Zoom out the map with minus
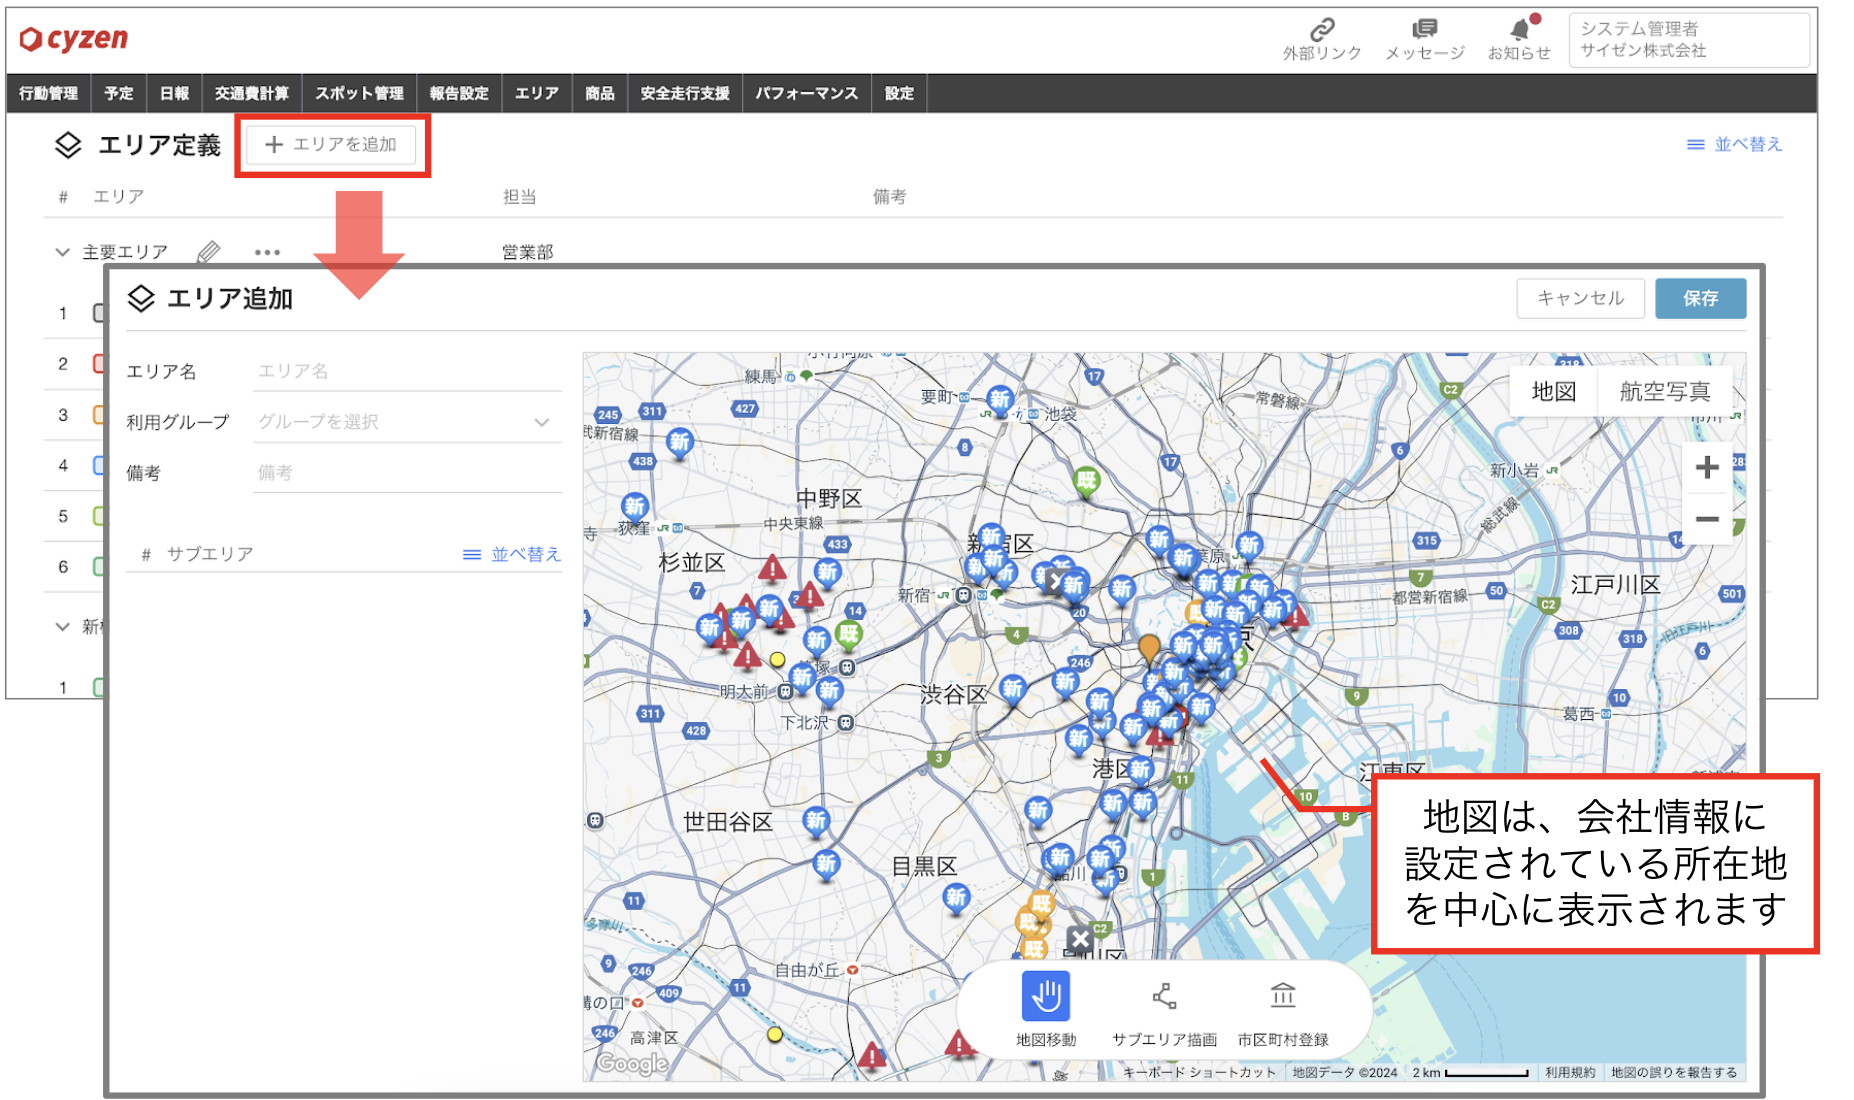 tap(1707, 519)
